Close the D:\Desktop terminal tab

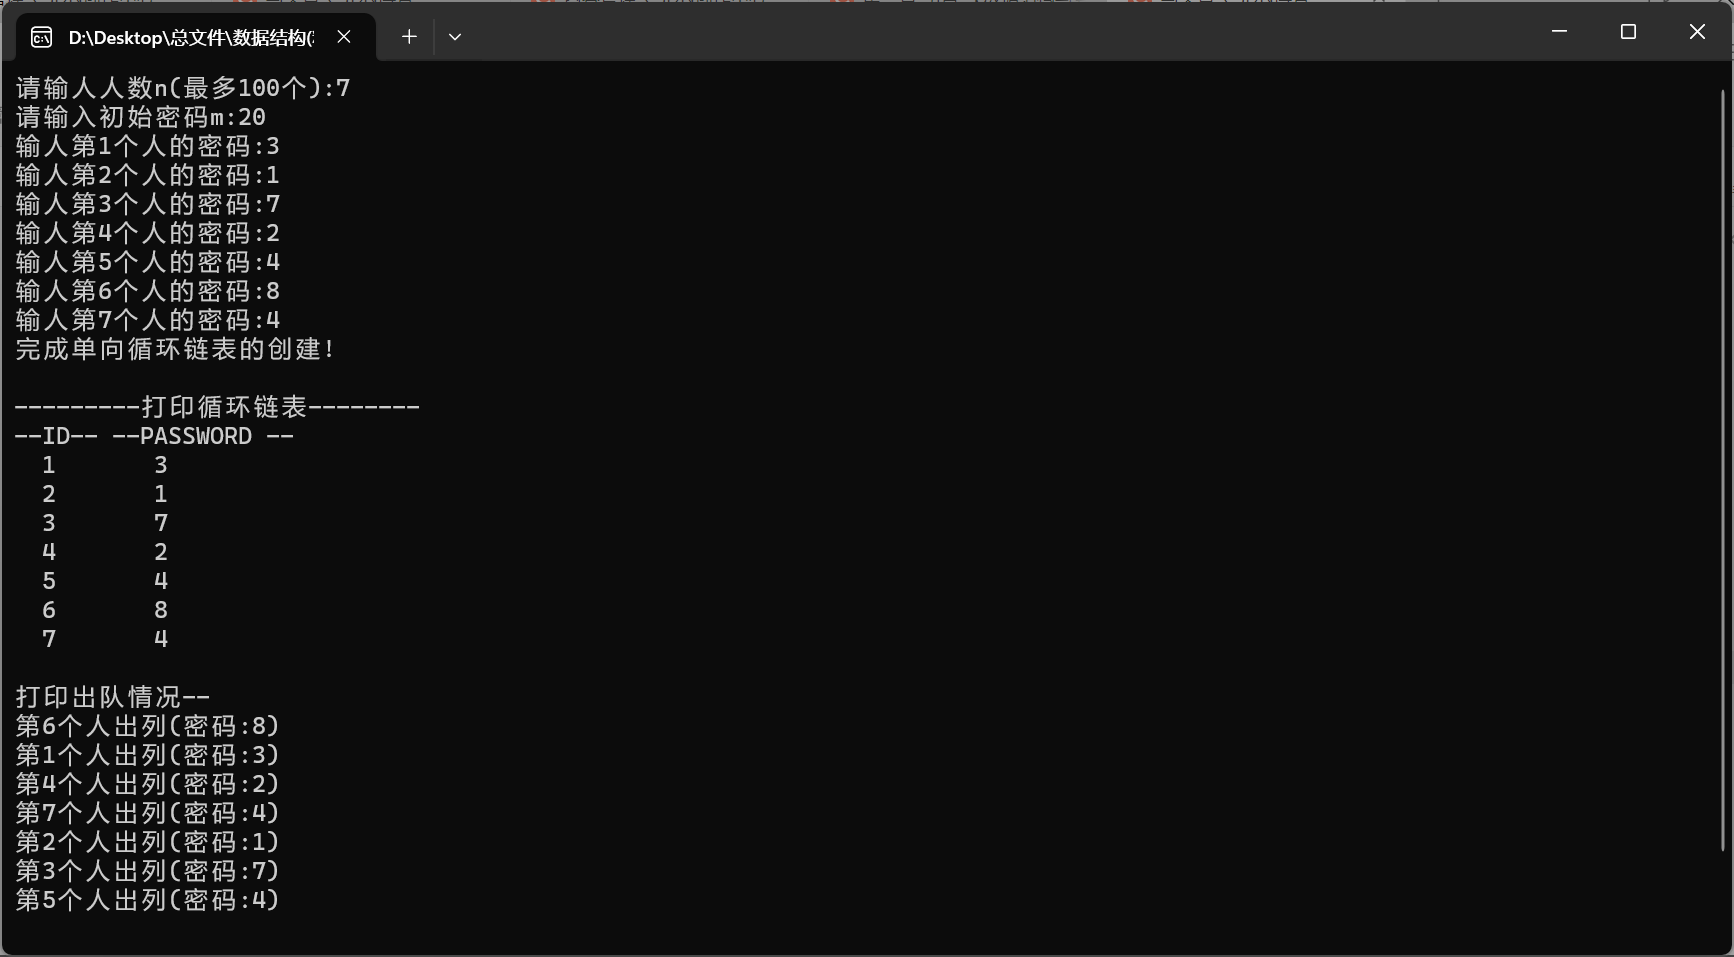(344, 37)
